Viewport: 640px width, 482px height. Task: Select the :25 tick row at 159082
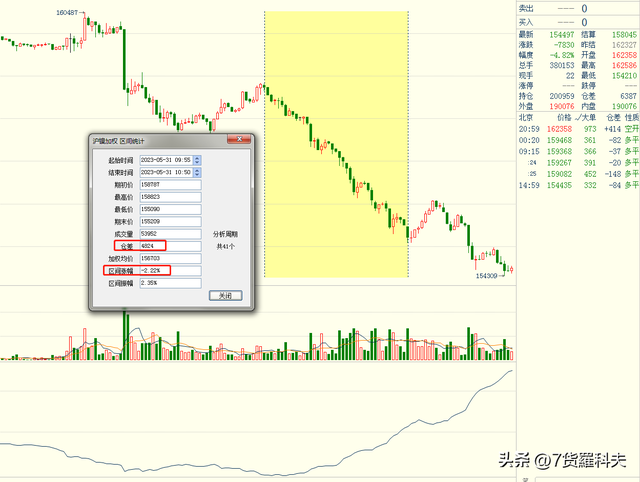point(578,174)
